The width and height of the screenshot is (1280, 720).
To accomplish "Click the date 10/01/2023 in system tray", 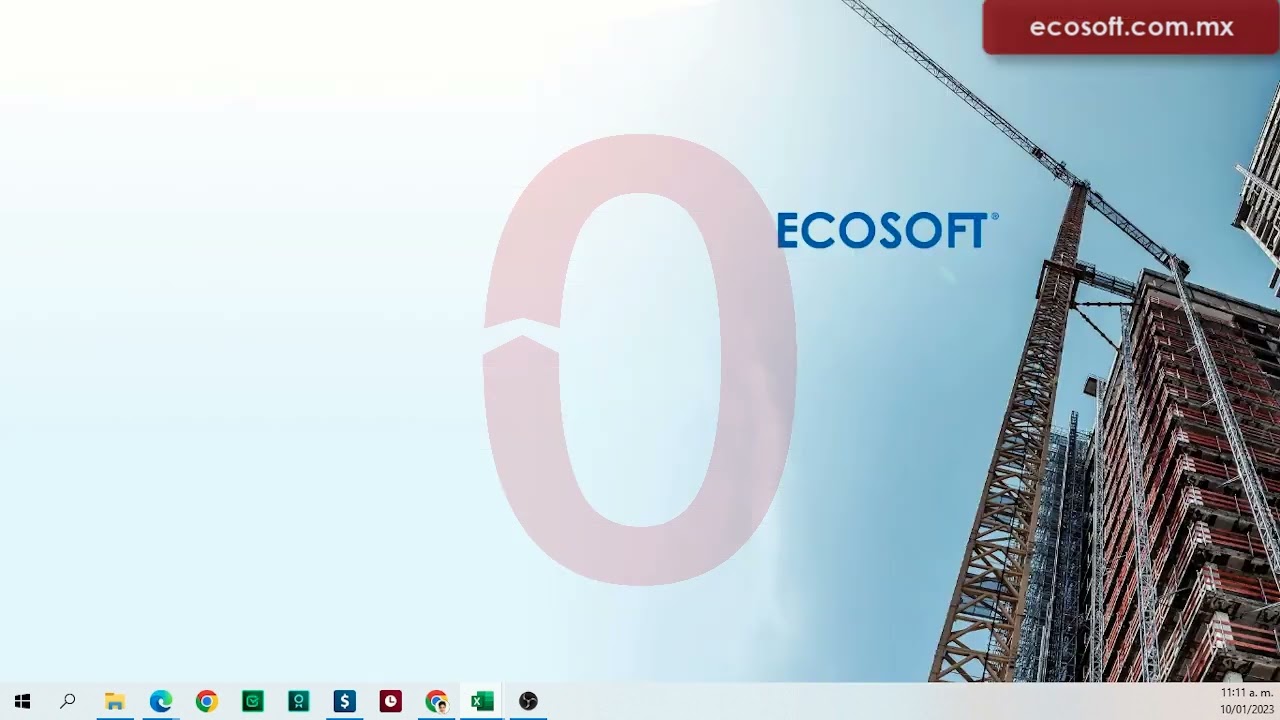I will click(1246, 710).
